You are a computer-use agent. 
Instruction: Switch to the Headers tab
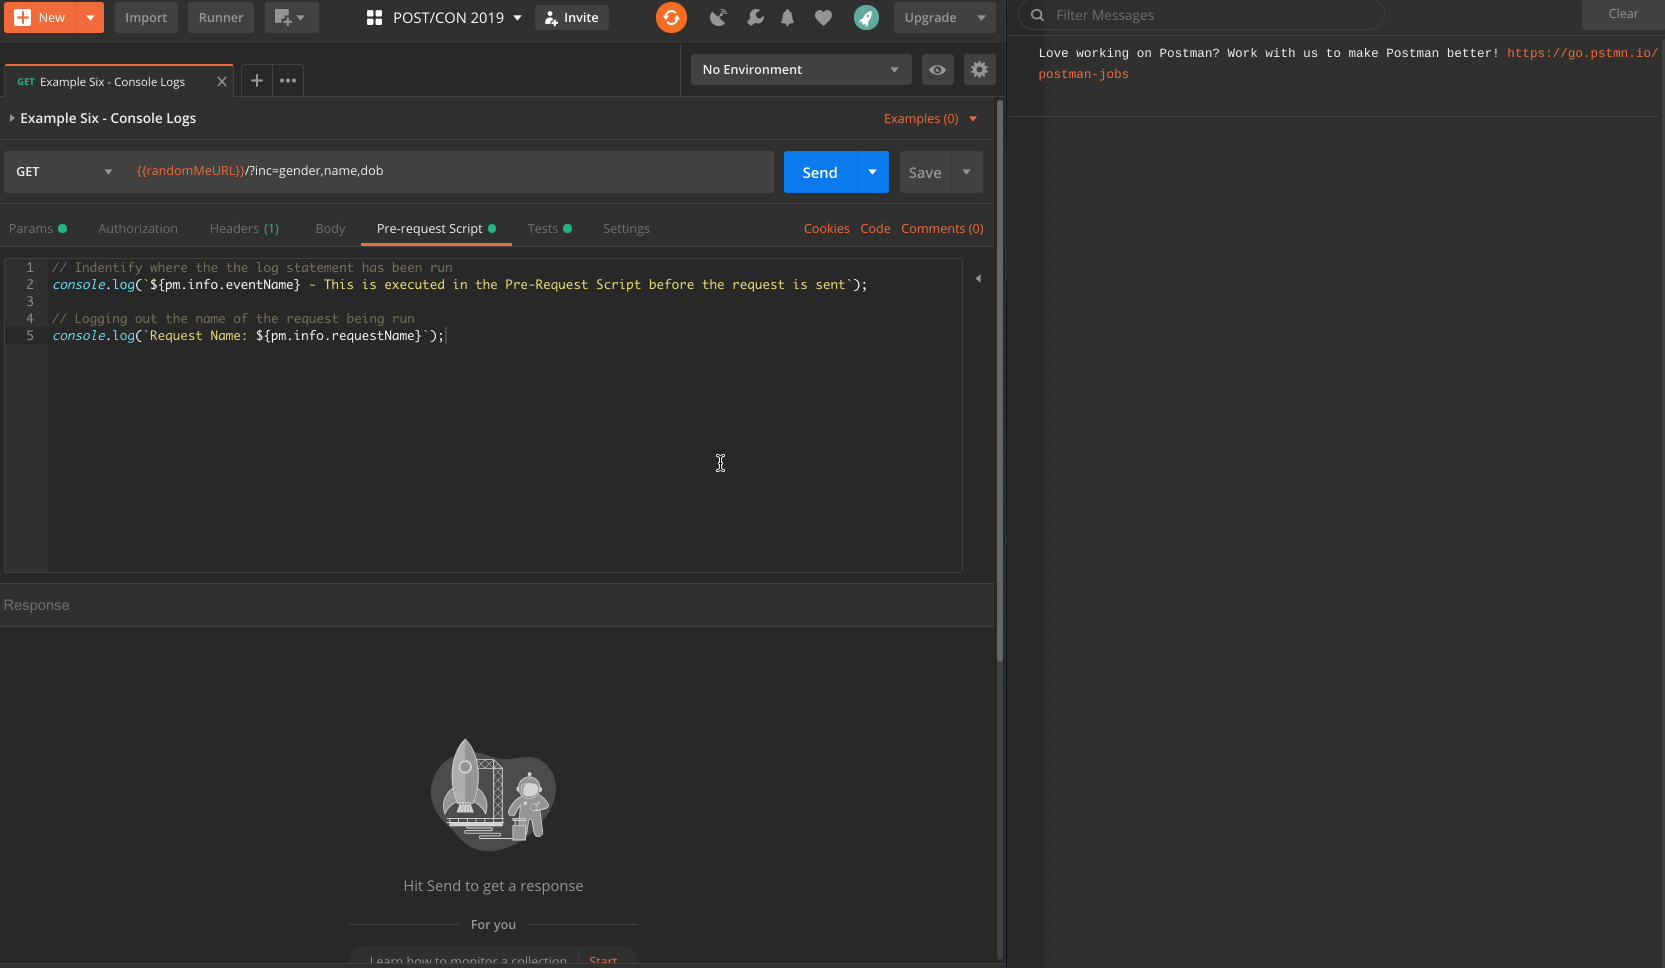click(244, 228)
